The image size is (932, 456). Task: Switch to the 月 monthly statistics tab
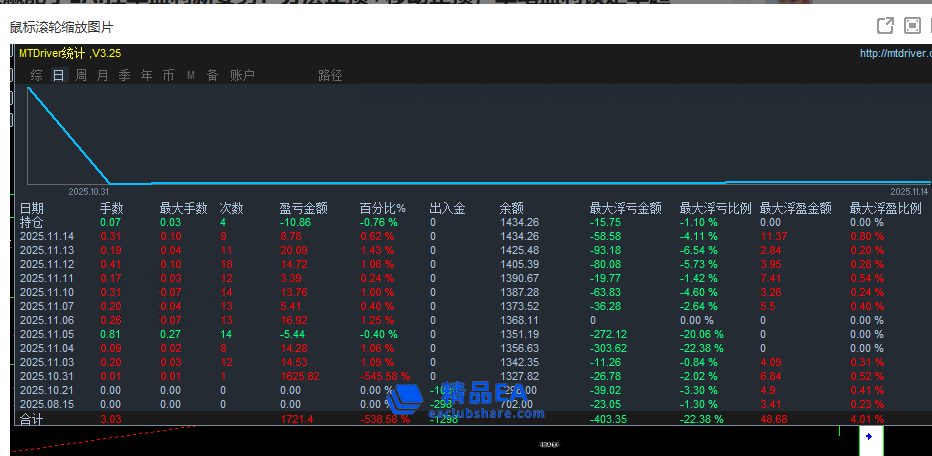coord(103,75)
